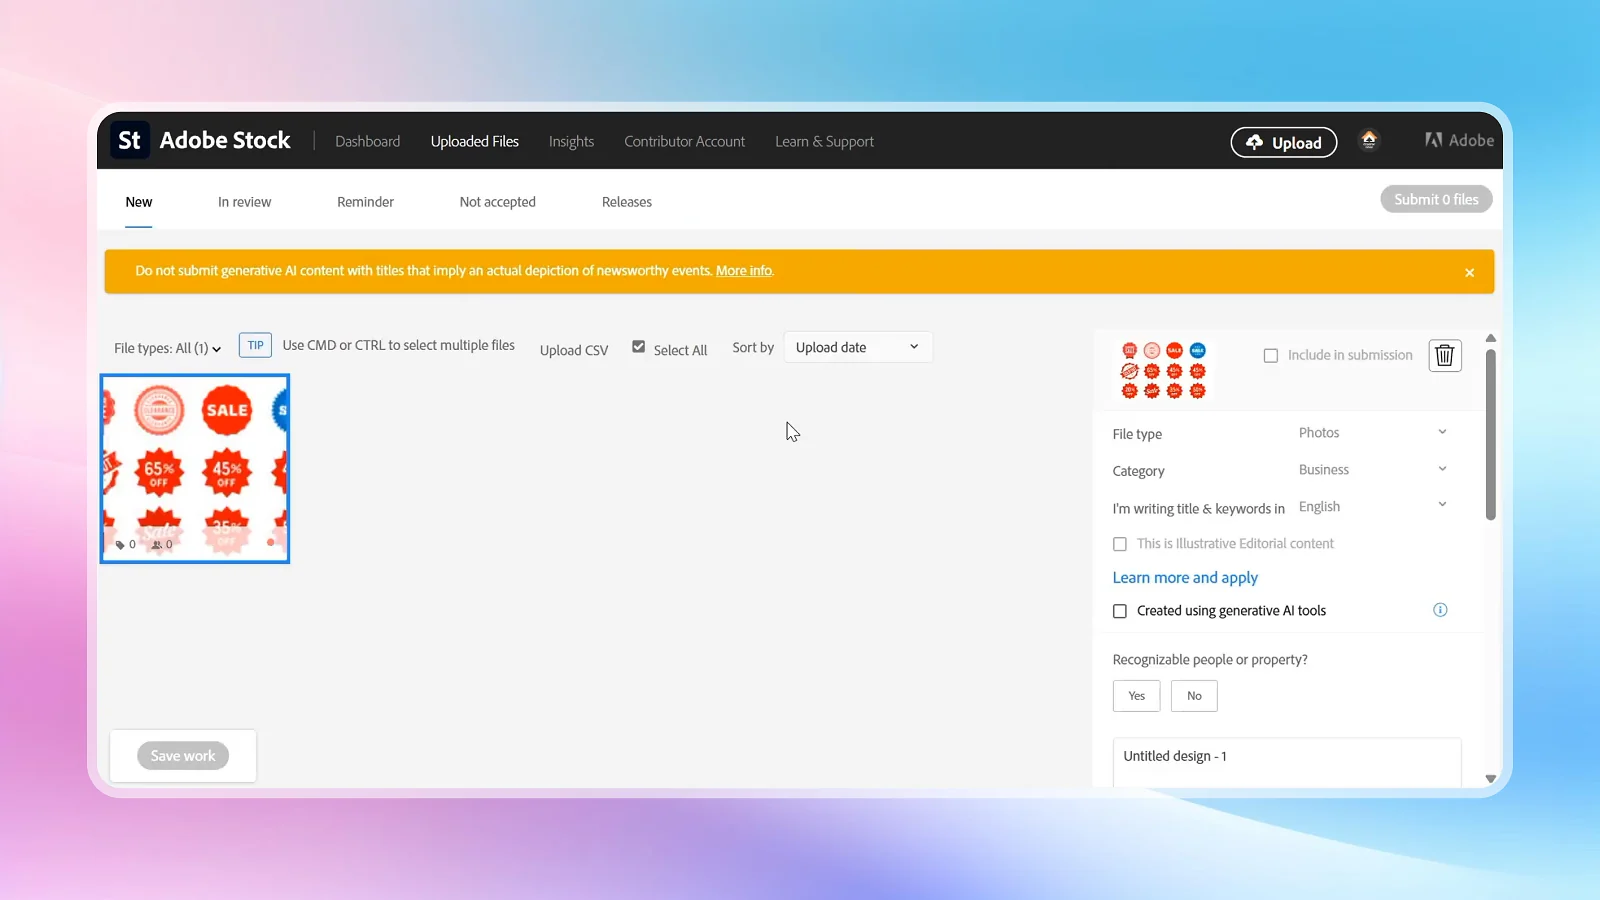The image size is (1600, 900).
Task: Click the Adobe logo in header
Action: coord(1459,141)
